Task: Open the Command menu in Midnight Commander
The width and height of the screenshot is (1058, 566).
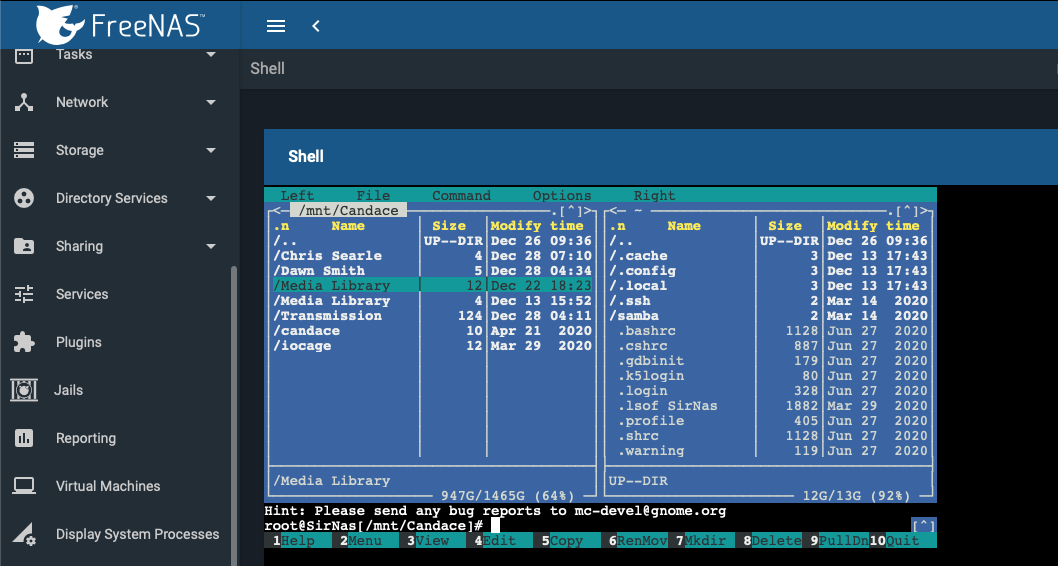Action: pos(461,196)
